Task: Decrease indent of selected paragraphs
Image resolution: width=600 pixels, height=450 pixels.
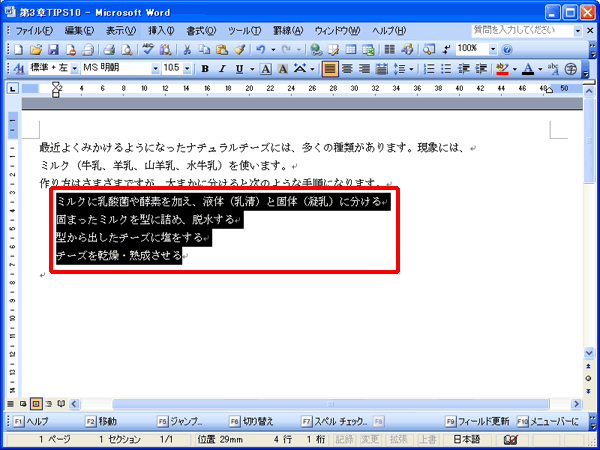Action: 464,69
